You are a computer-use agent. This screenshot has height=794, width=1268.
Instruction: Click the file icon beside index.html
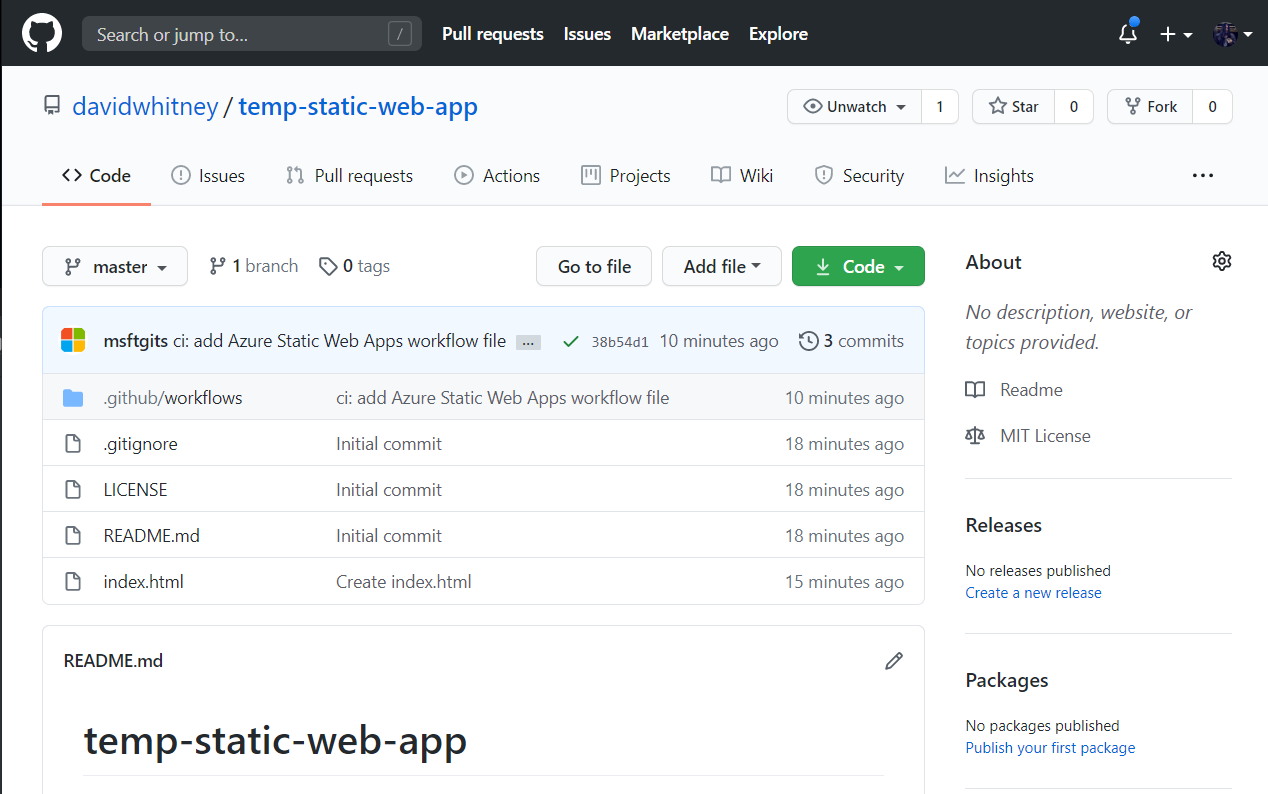[73, 582]
